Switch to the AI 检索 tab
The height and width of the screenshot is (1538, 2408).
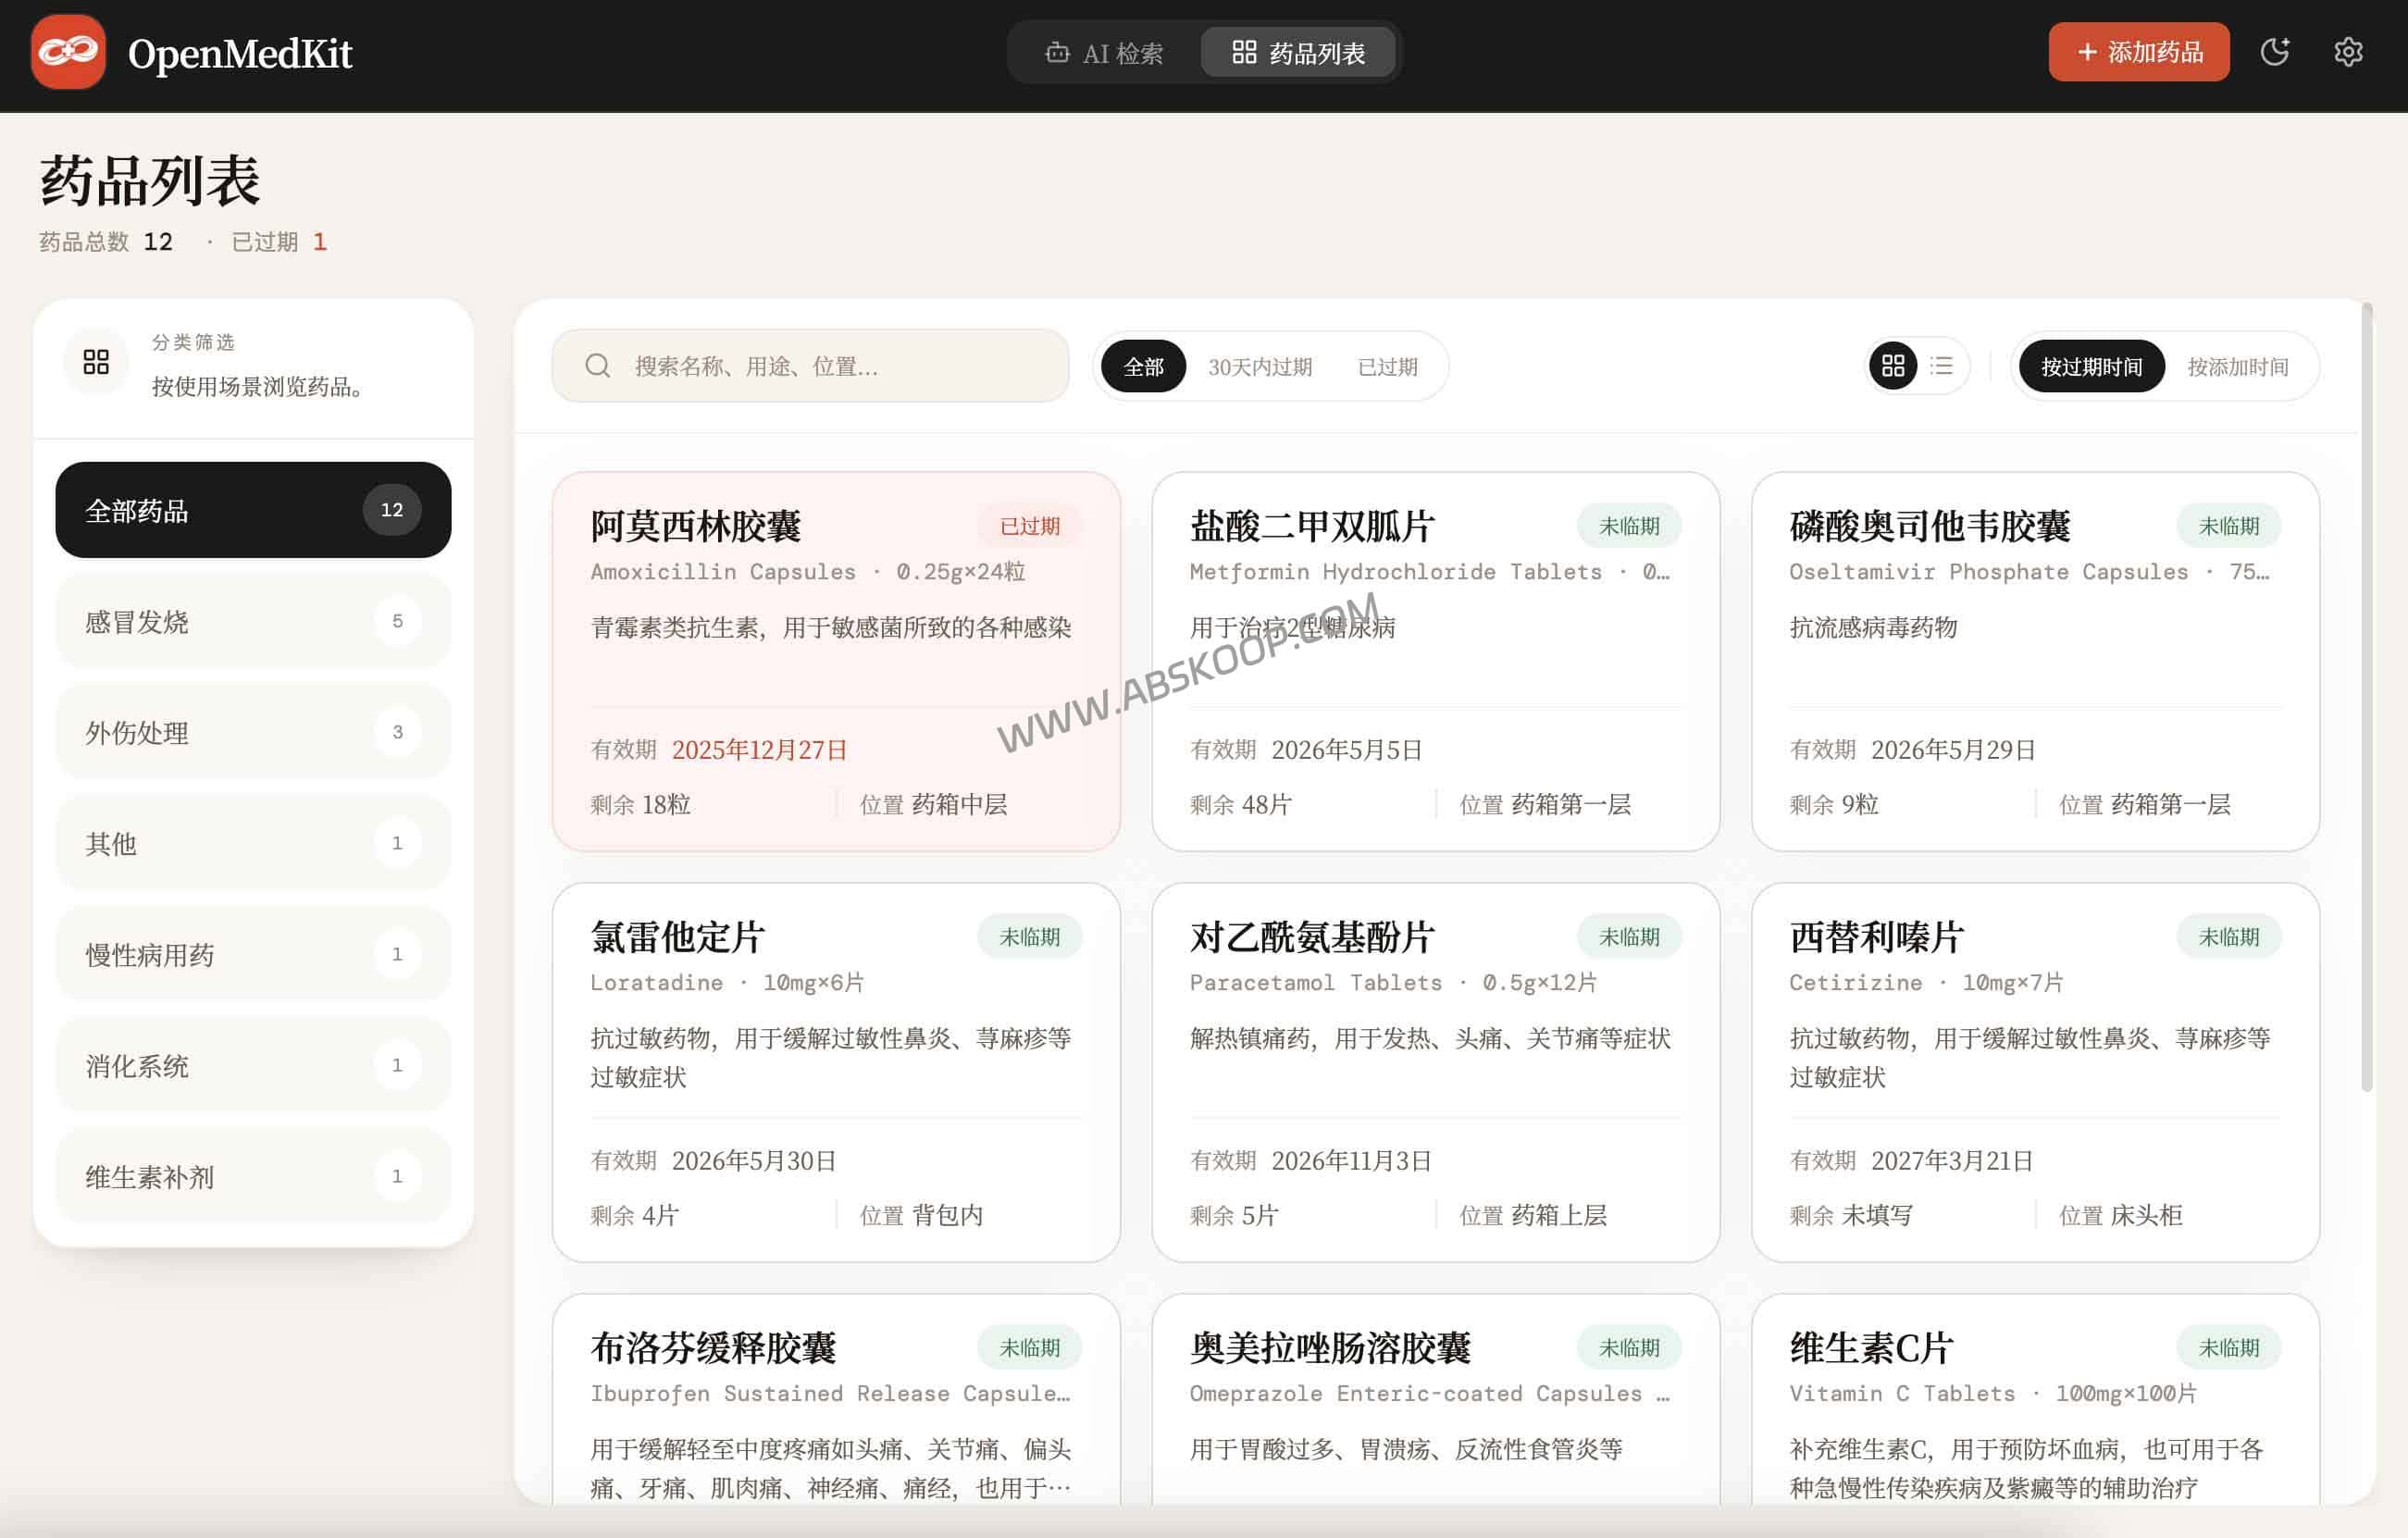tap(1105, 53)
